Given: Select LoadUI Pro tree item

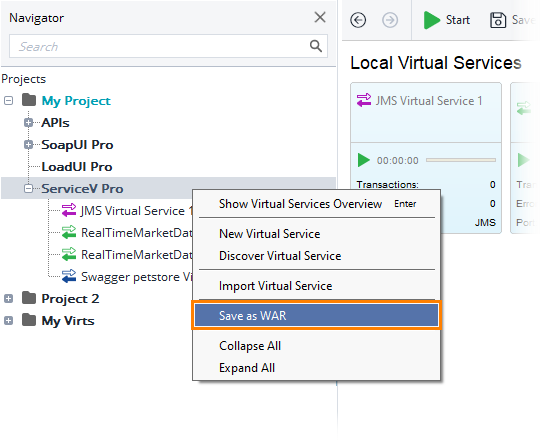Looking at the screenshot, I should pos(77,167).
